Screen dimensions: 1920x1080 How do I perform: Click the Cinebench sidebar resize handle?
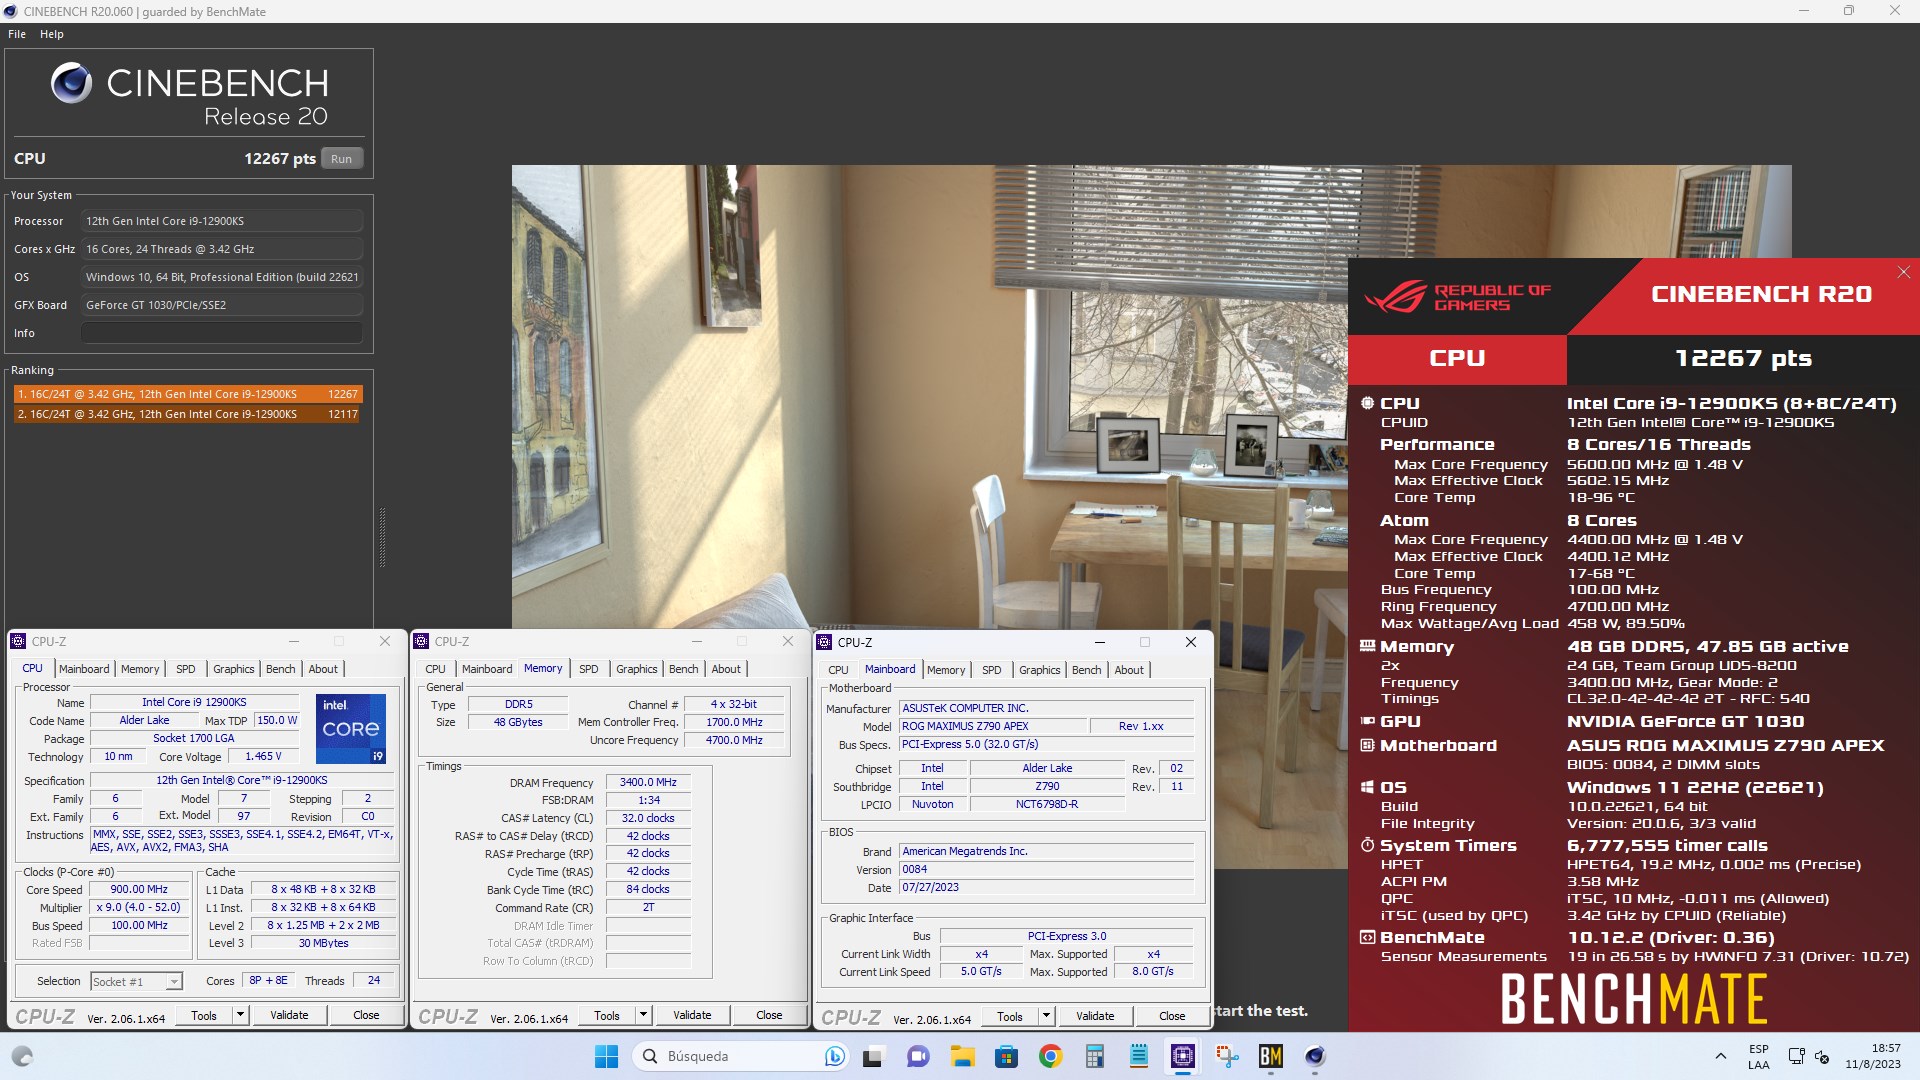tap(382, 537)
